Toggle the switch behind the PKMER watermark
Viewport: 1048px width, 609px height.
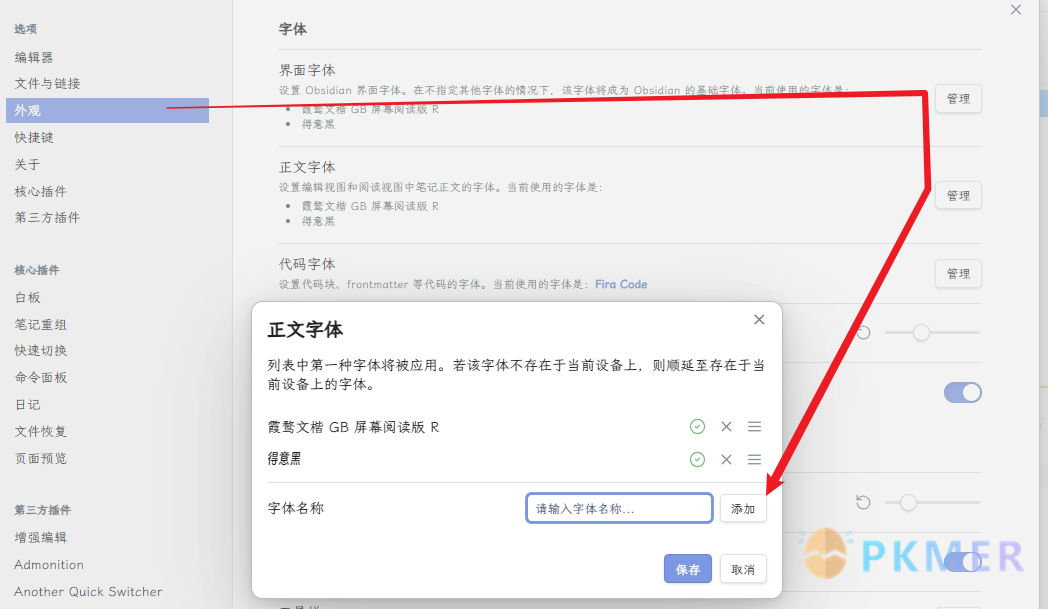pos(962,562)
